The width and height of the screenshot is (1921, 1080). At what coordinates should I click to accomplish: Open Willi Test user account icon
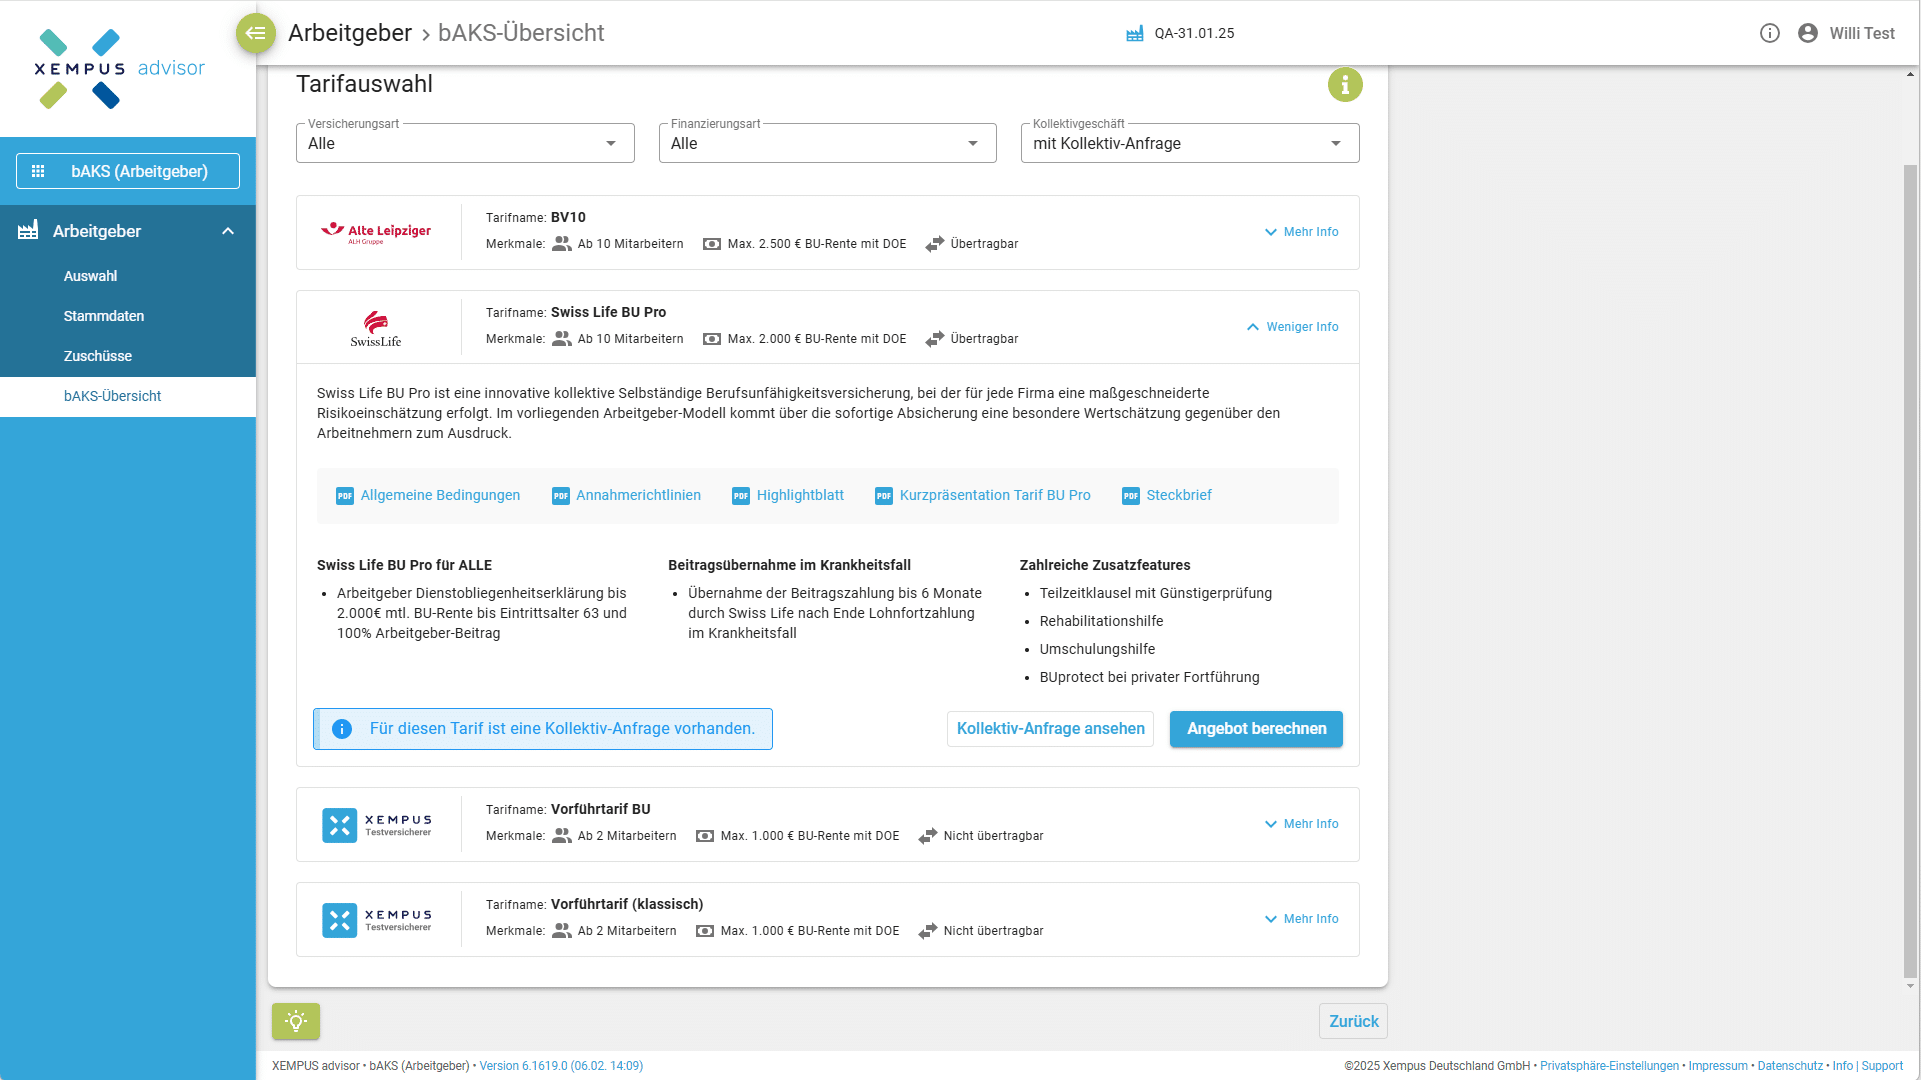point(1808,33)
